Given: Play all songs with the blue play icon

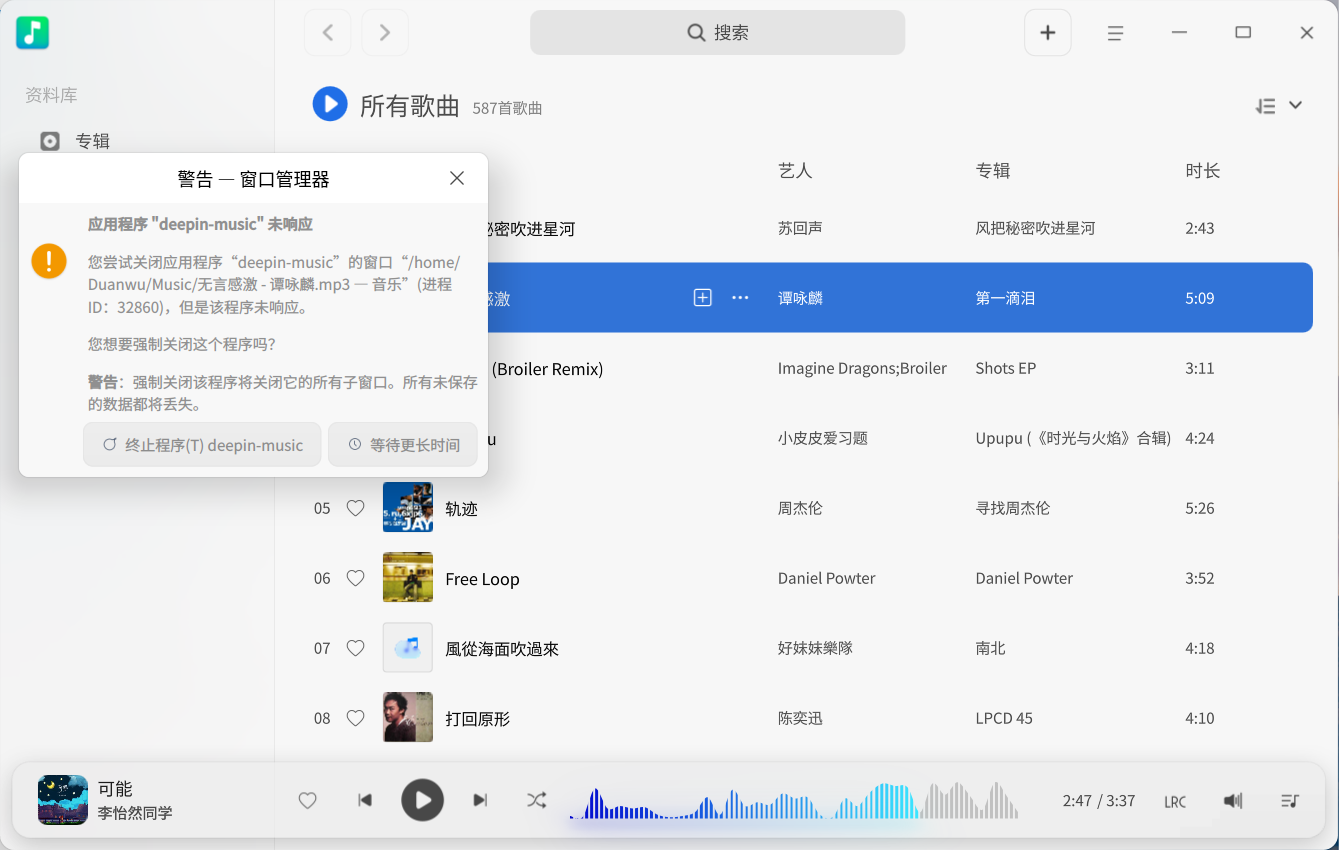Looking at the screenshot, I should (x=330, y=104).
